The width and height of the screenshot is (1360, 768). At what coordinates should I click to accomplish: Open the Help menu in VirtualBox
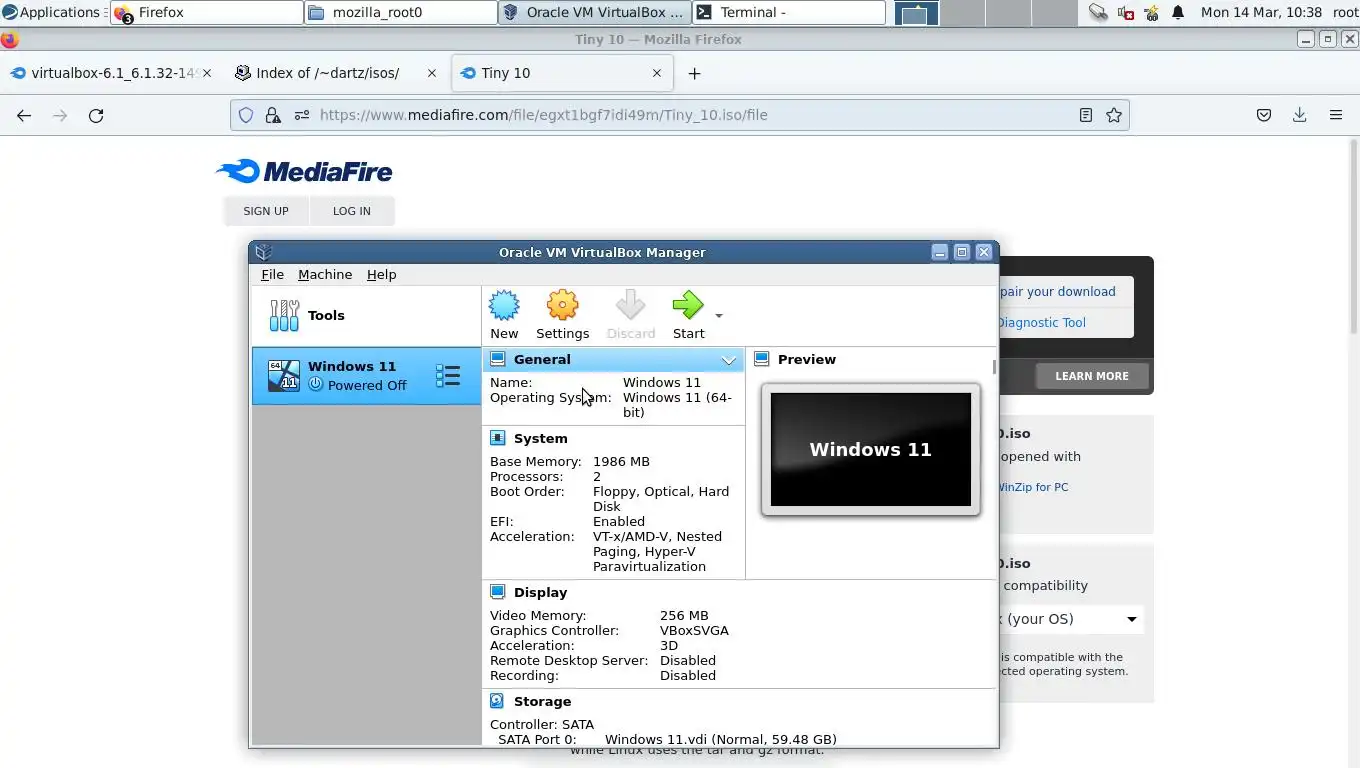(x=381, y=274)
